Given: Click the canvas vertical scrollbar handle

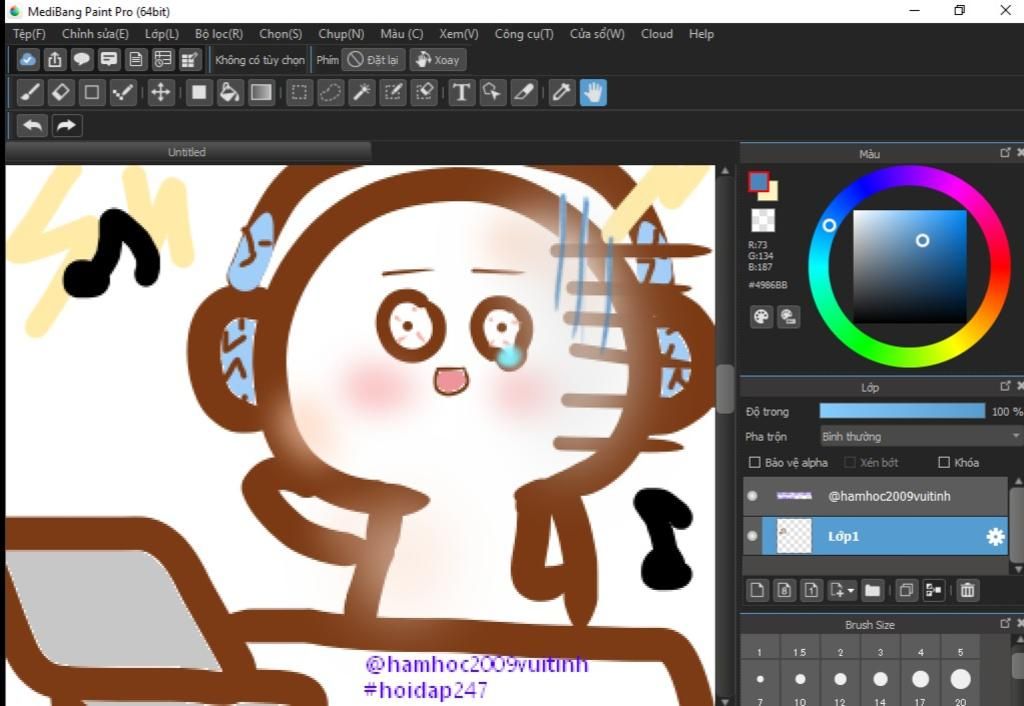Looking at the screenshot, I should pyautogui.click(x=725, y=388).
